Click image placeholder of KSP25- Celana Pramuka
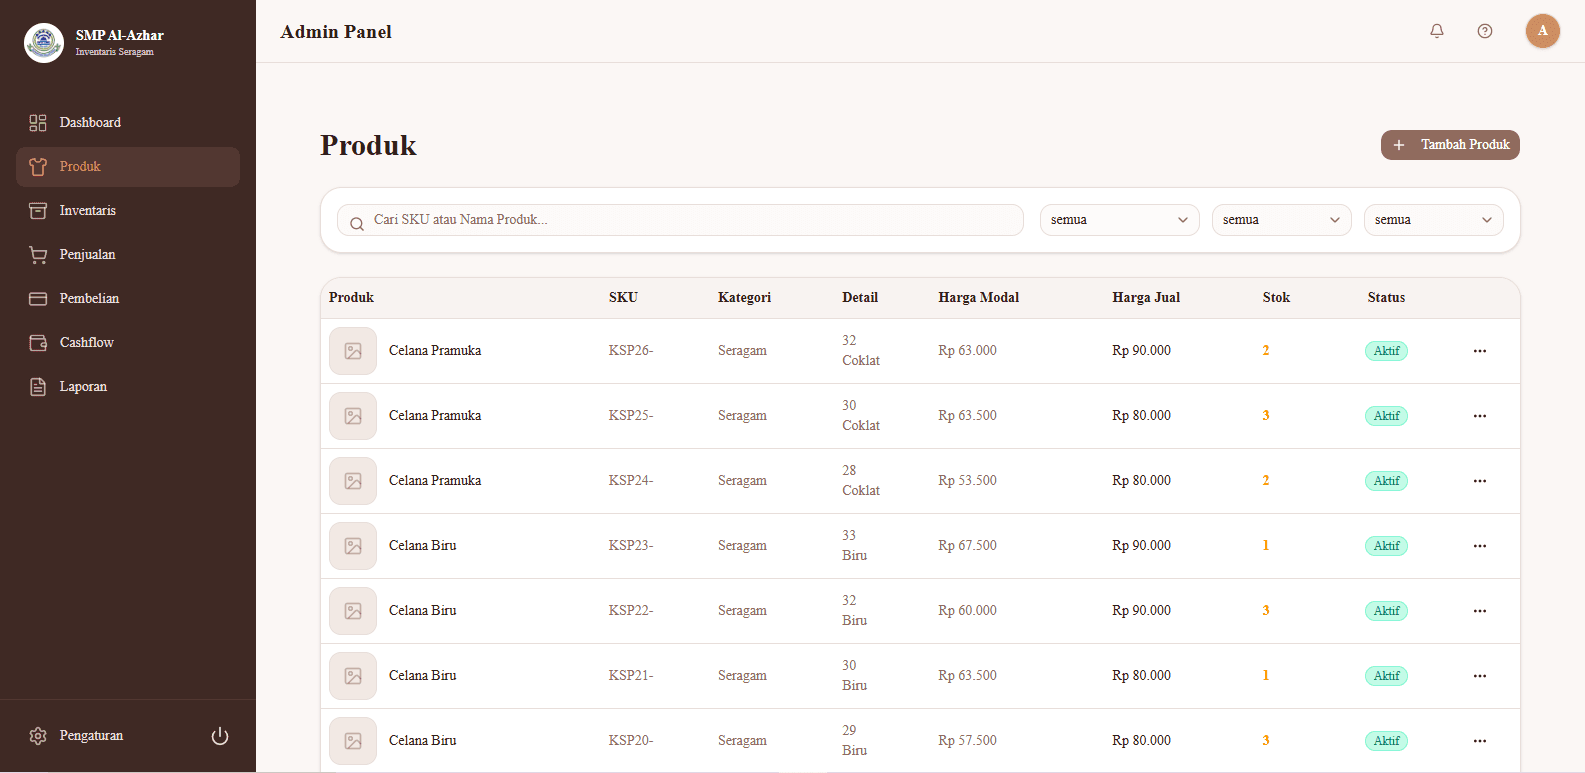Image resolution: width=1585 pixels, height=773 pixels. click(353, 416)
